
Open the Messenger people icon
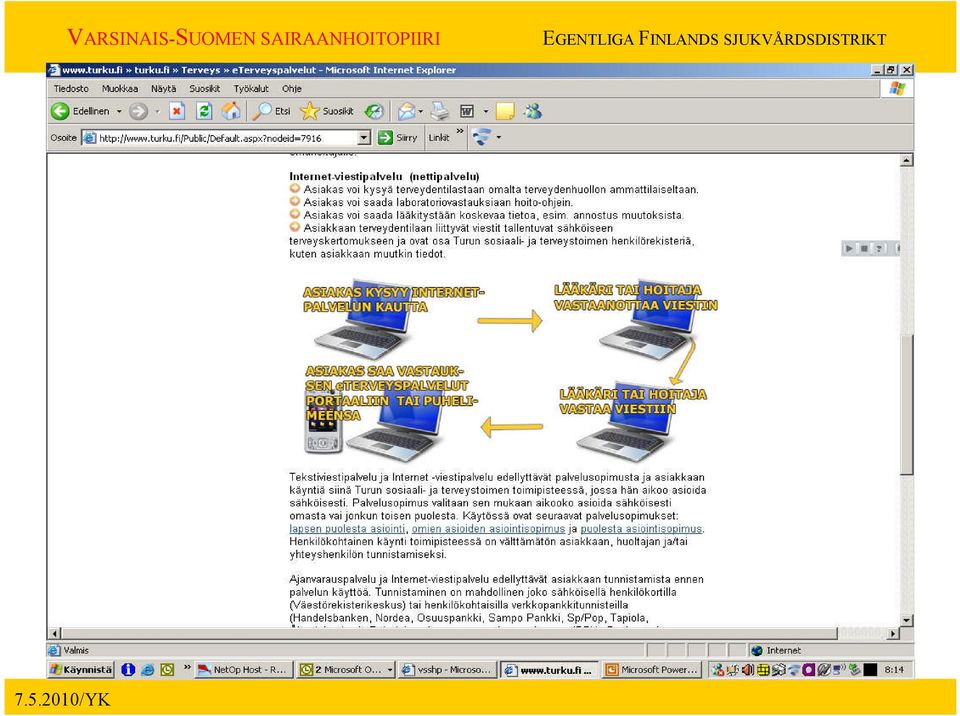point(532,111)
